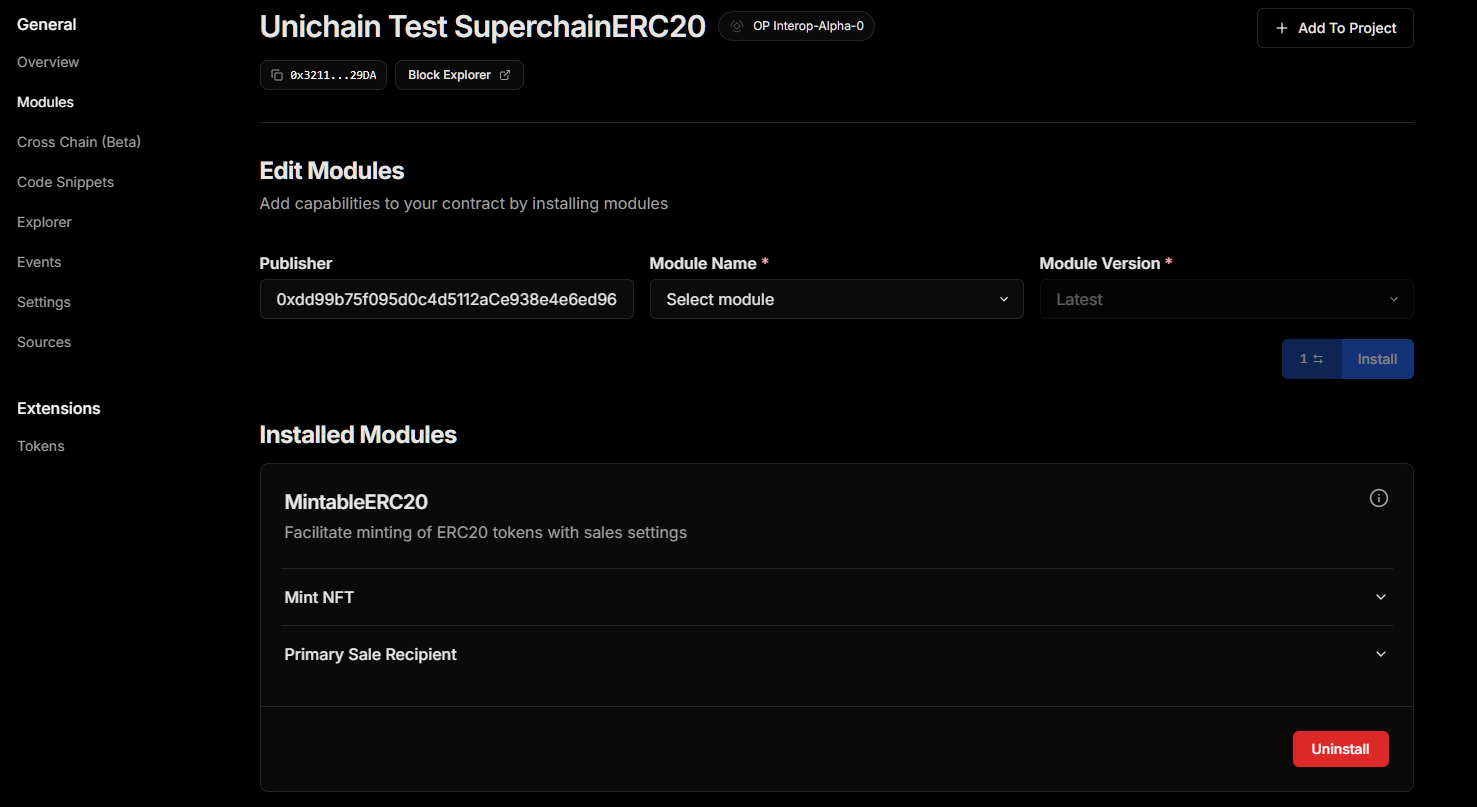This screenshot has width=1477, height=807.
Task: Click into the Publisher address field
Action: [x=446, y=299]
